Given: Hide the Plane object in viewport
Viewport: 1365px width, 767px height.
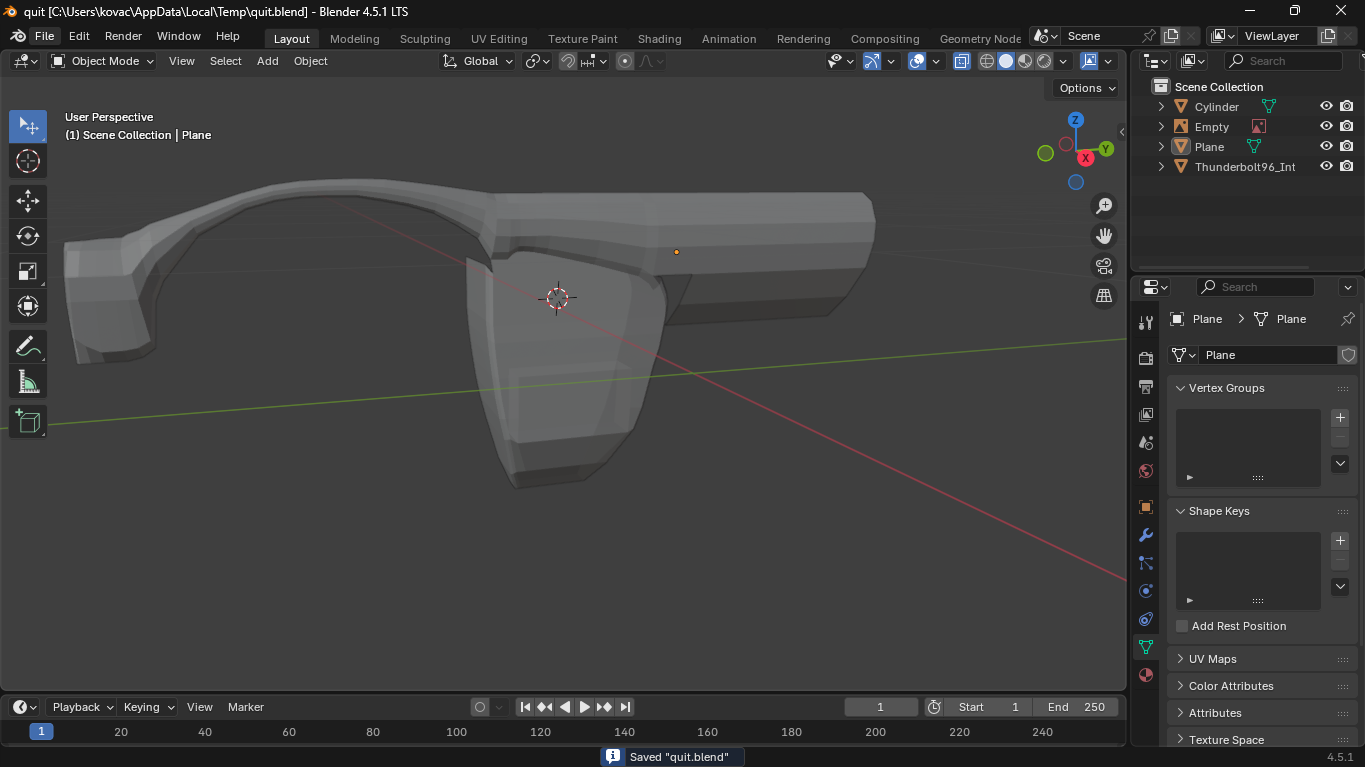Looking at the screenshot, I should [x=1326, y=147].
